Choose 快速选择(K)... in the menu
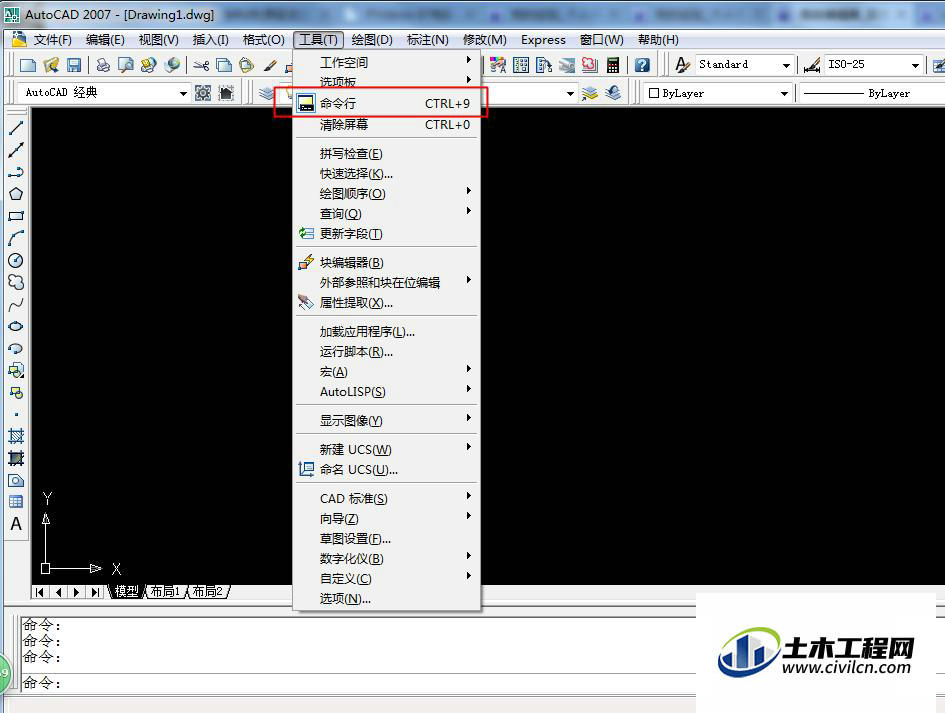Viewport: 945px width, 713px height. click(x=386, y=174)
